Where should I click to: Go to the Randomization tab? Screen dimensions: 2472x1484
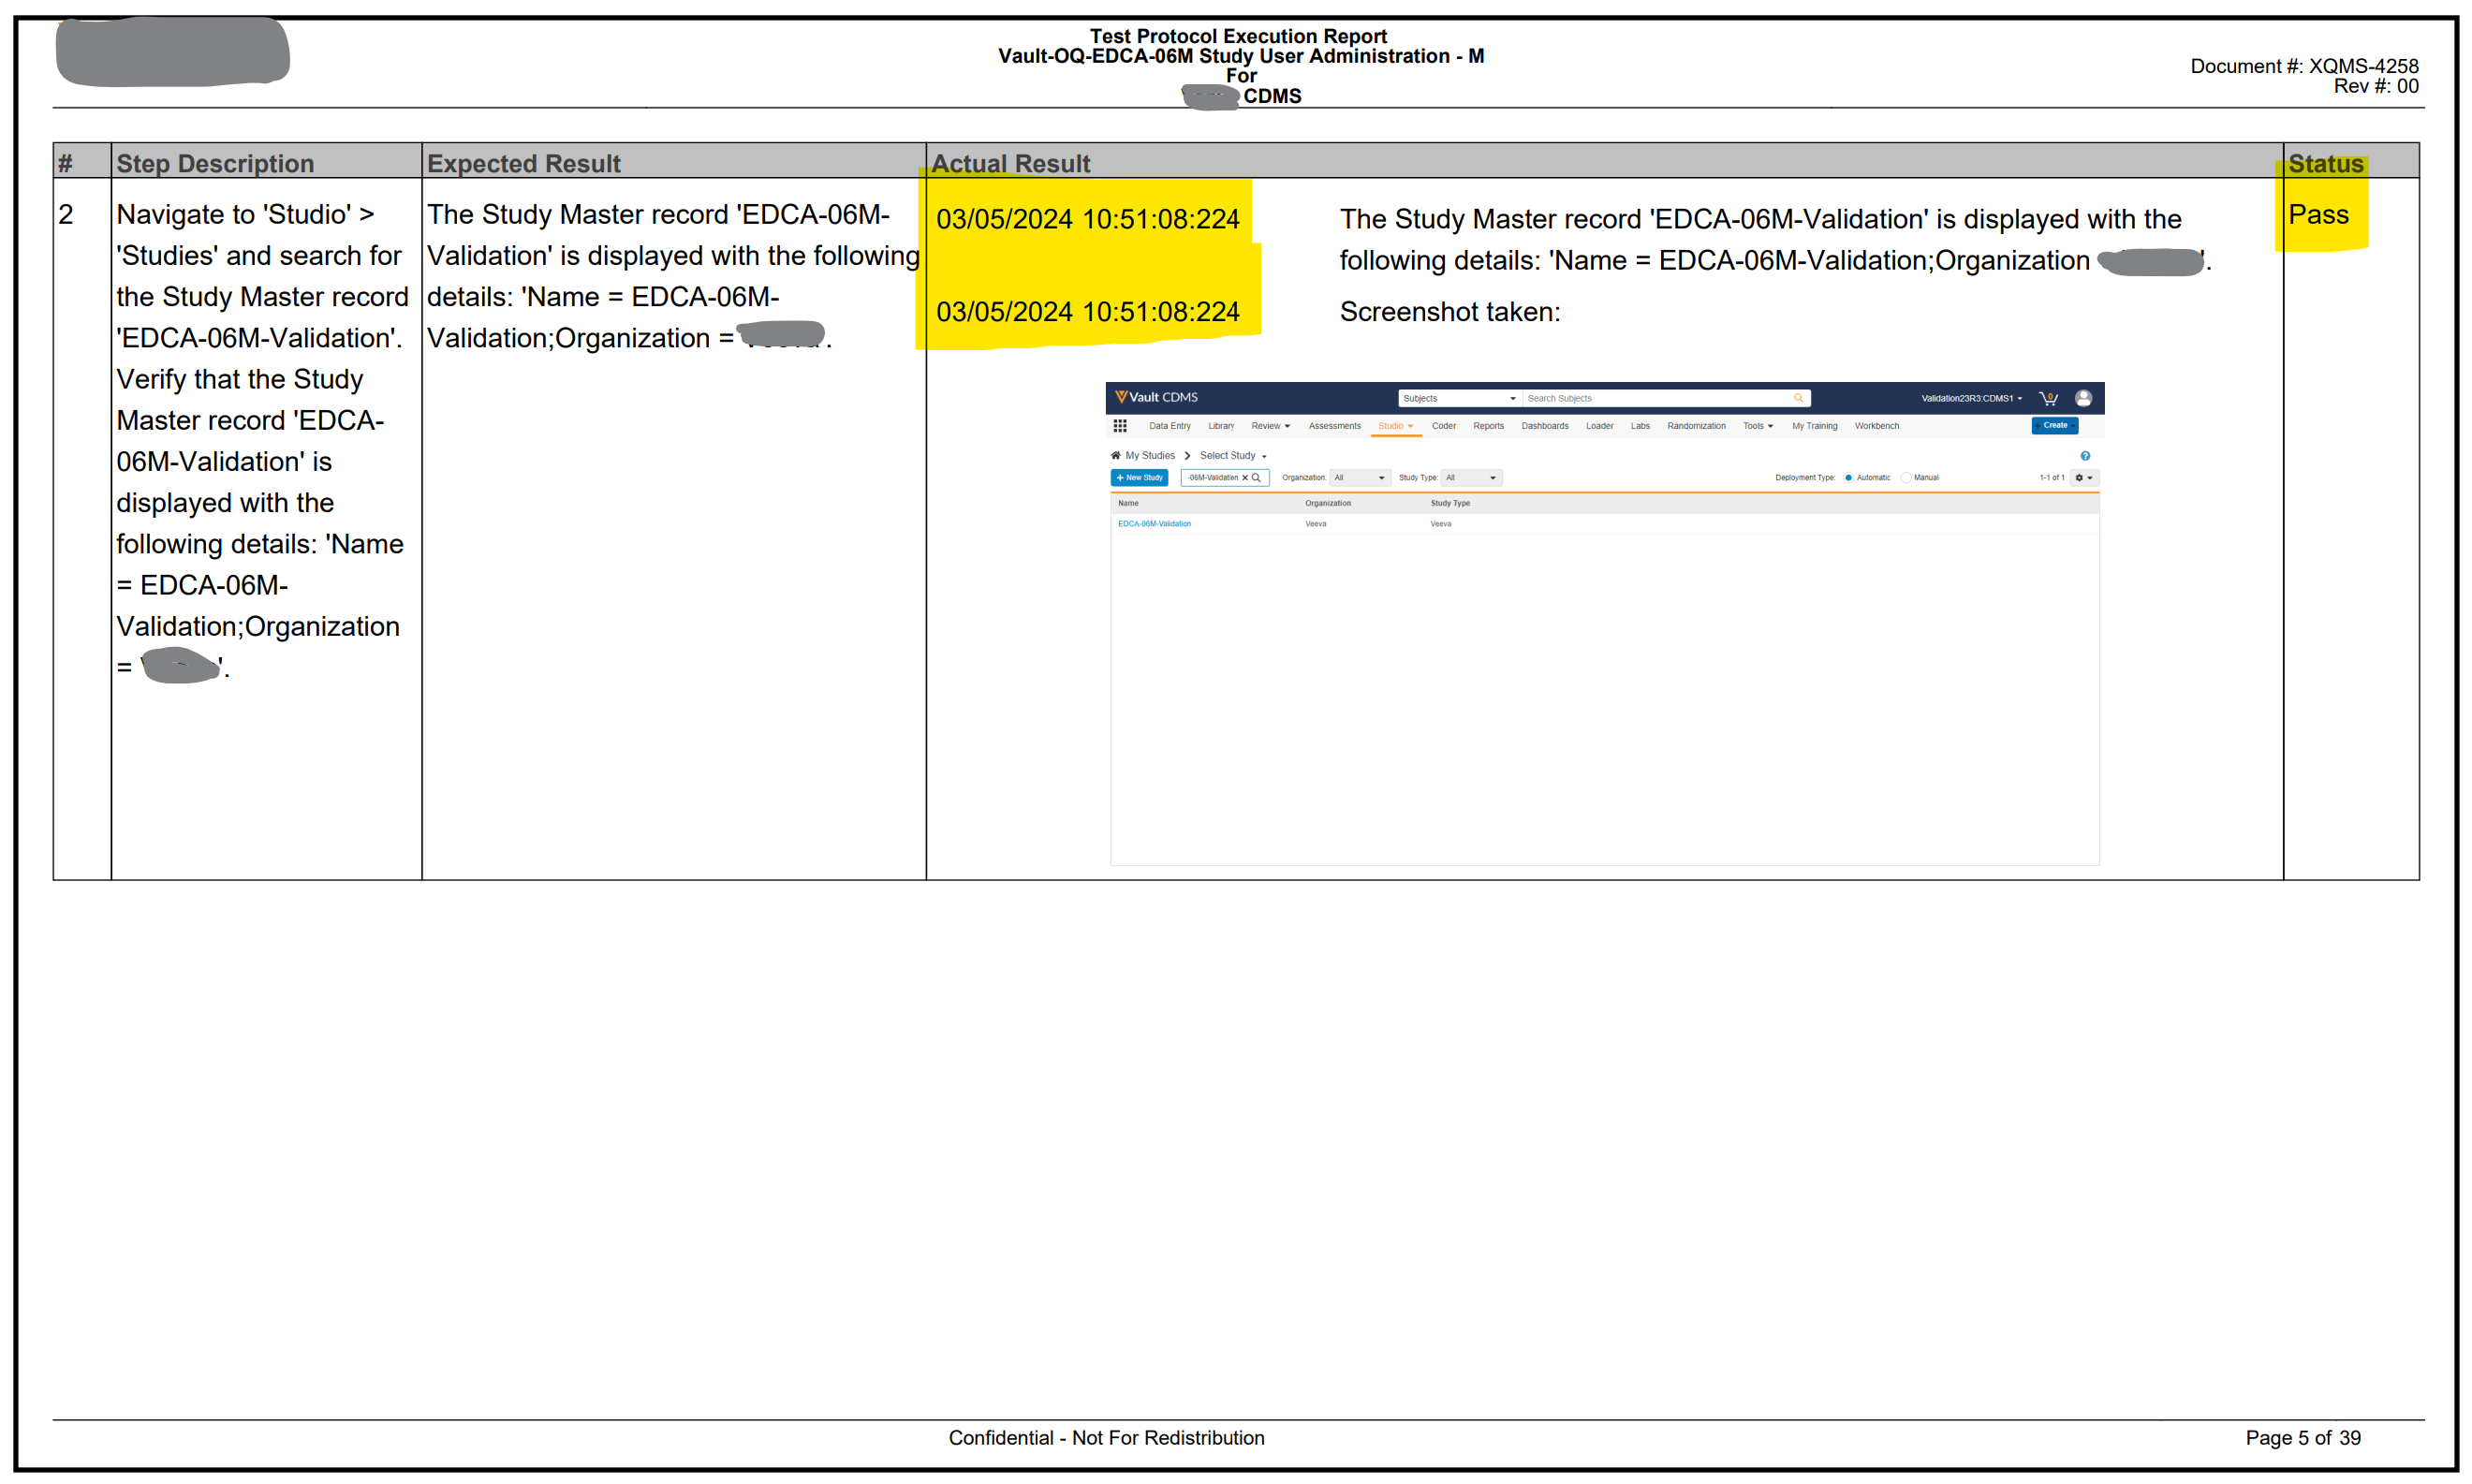1697,426
